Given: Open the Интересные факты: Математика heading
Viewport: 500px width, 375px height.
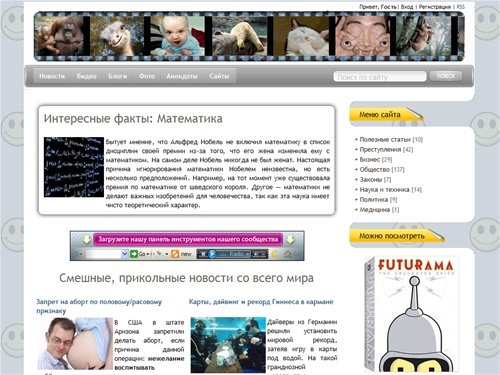Looking at the screenshot, I should (133, 119).
